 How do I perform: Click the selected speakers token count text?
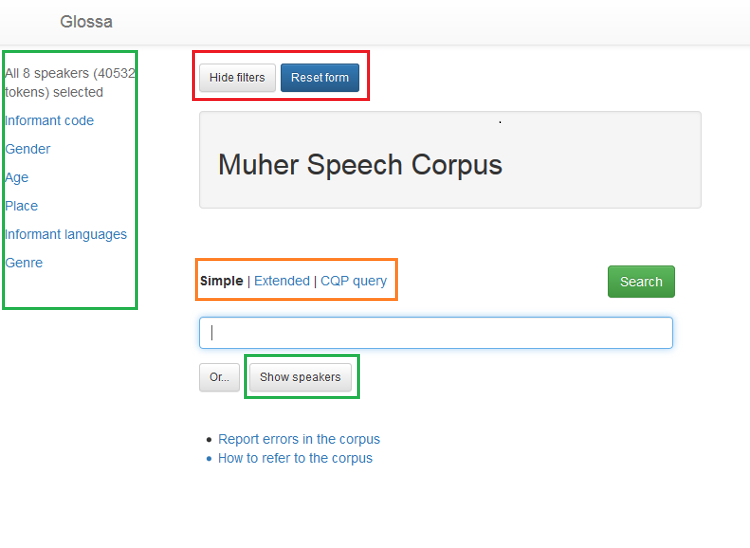pos(70,82)
